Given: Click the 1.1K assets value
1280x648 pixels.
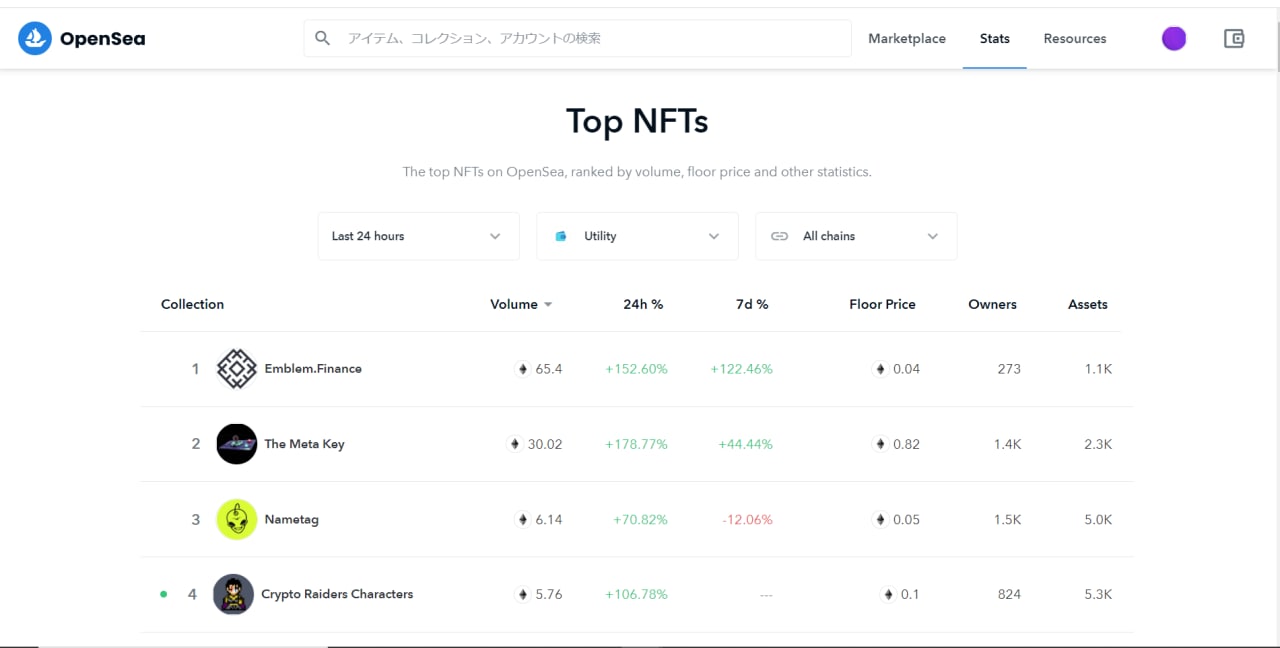Looking at the screenshot, I should 1098,369.
